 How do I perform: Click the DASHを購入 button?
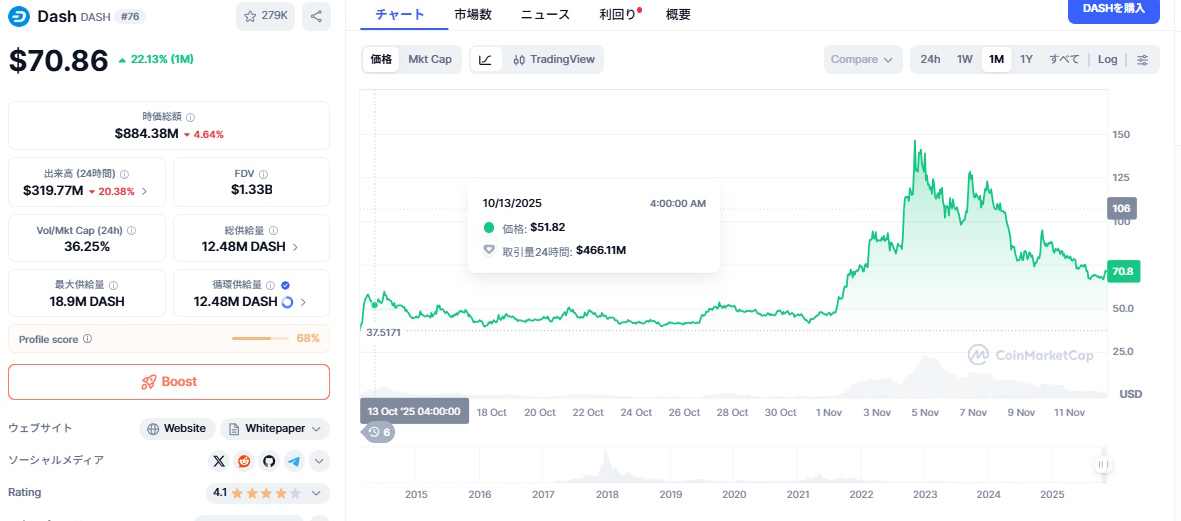1113,9
